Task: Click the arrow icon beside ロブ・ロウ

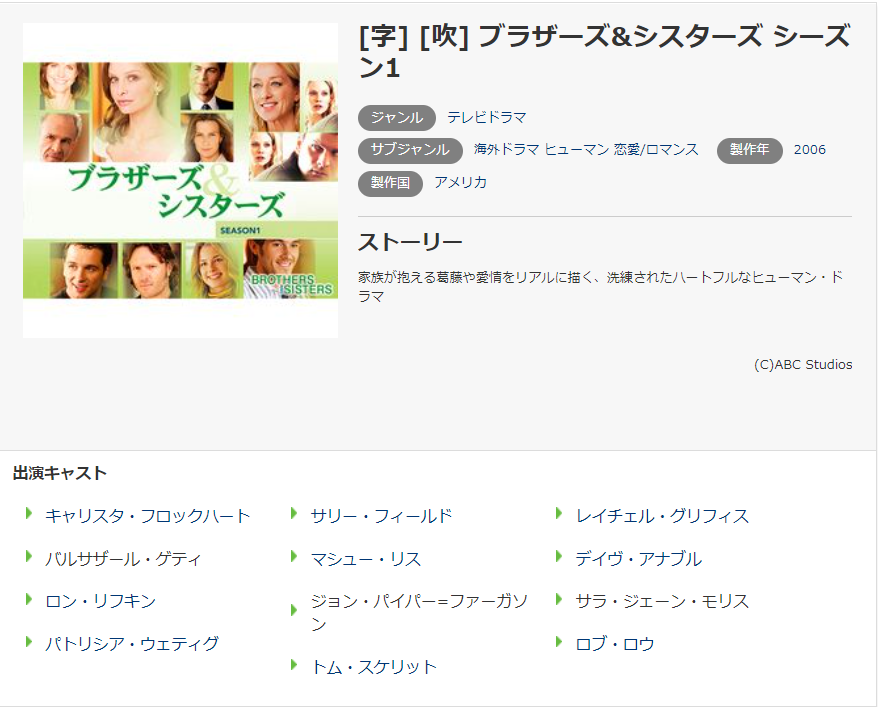Action: point(559,642)
